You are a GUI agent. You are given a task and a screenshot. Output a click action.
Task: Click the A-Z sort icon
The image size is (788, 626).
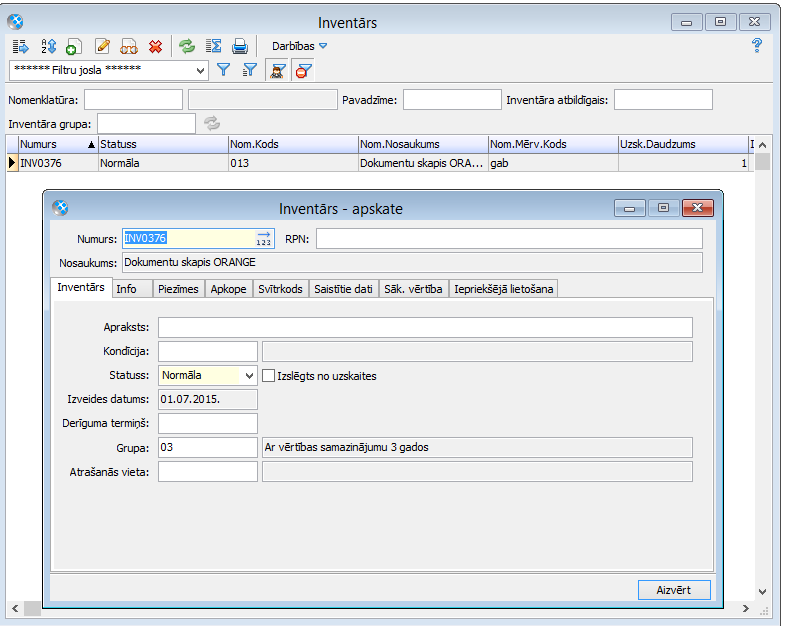click(x=48, y=46)
